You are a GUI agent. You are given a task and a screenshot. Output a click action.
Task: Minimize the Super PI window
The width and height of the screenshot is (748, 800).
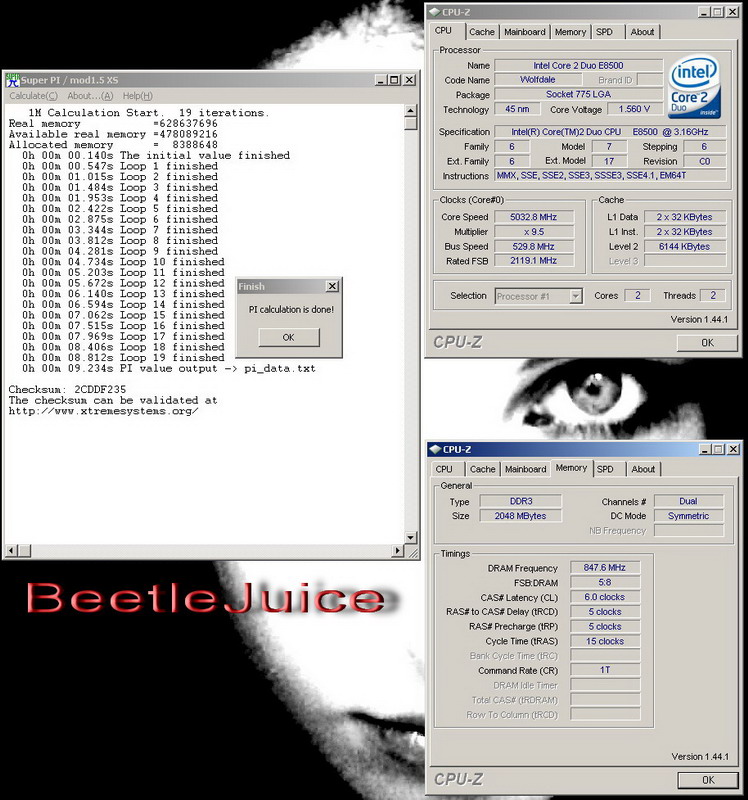click(381, 80)
